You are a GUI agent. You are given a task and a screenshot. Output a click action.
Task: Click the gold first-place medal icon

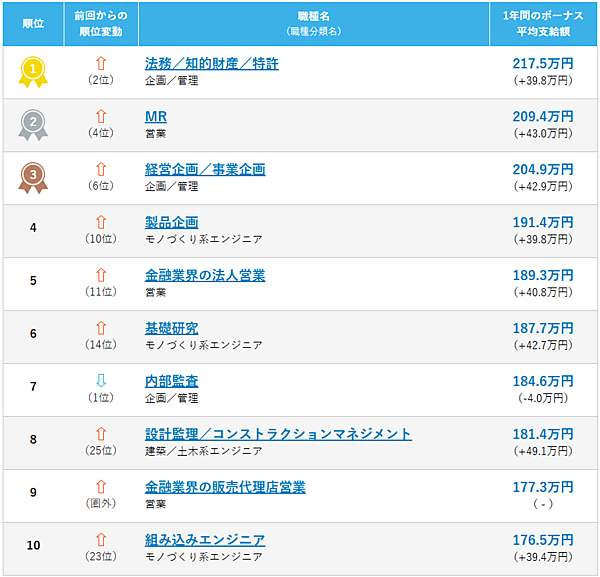pos(33,70)
